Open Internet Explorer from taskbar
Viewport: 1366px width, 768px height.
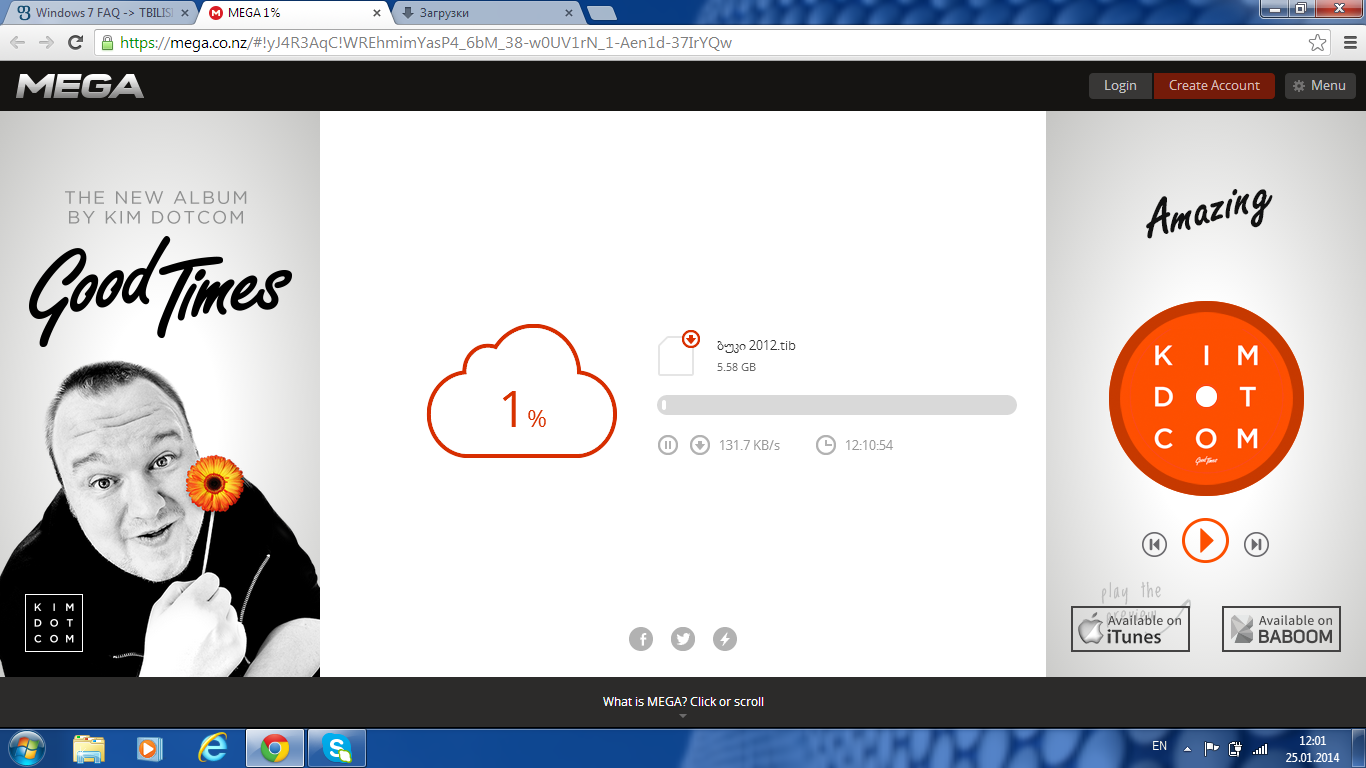212,748
